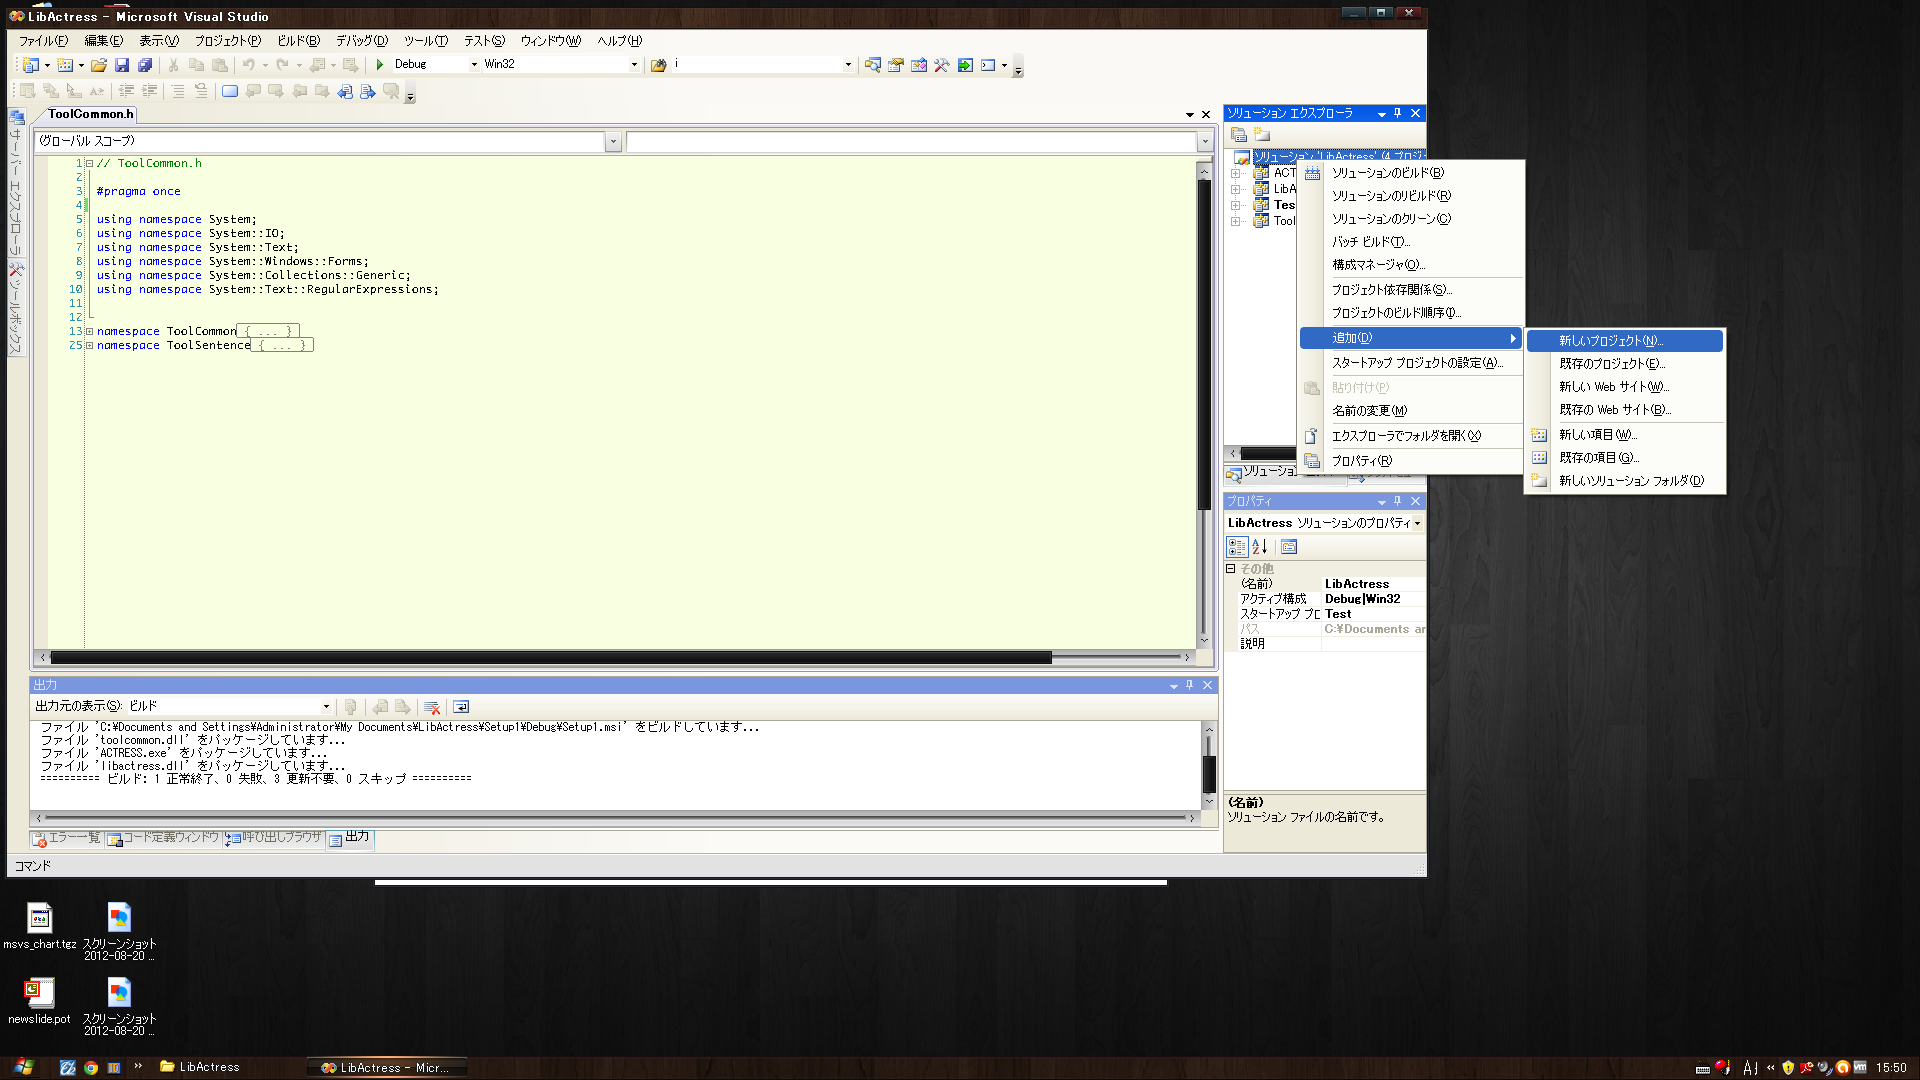Image resolution: width=1920 pixels, height=1080 pixels.
Task: Expand the ACT project tree node
Action: coord(1236,173)
